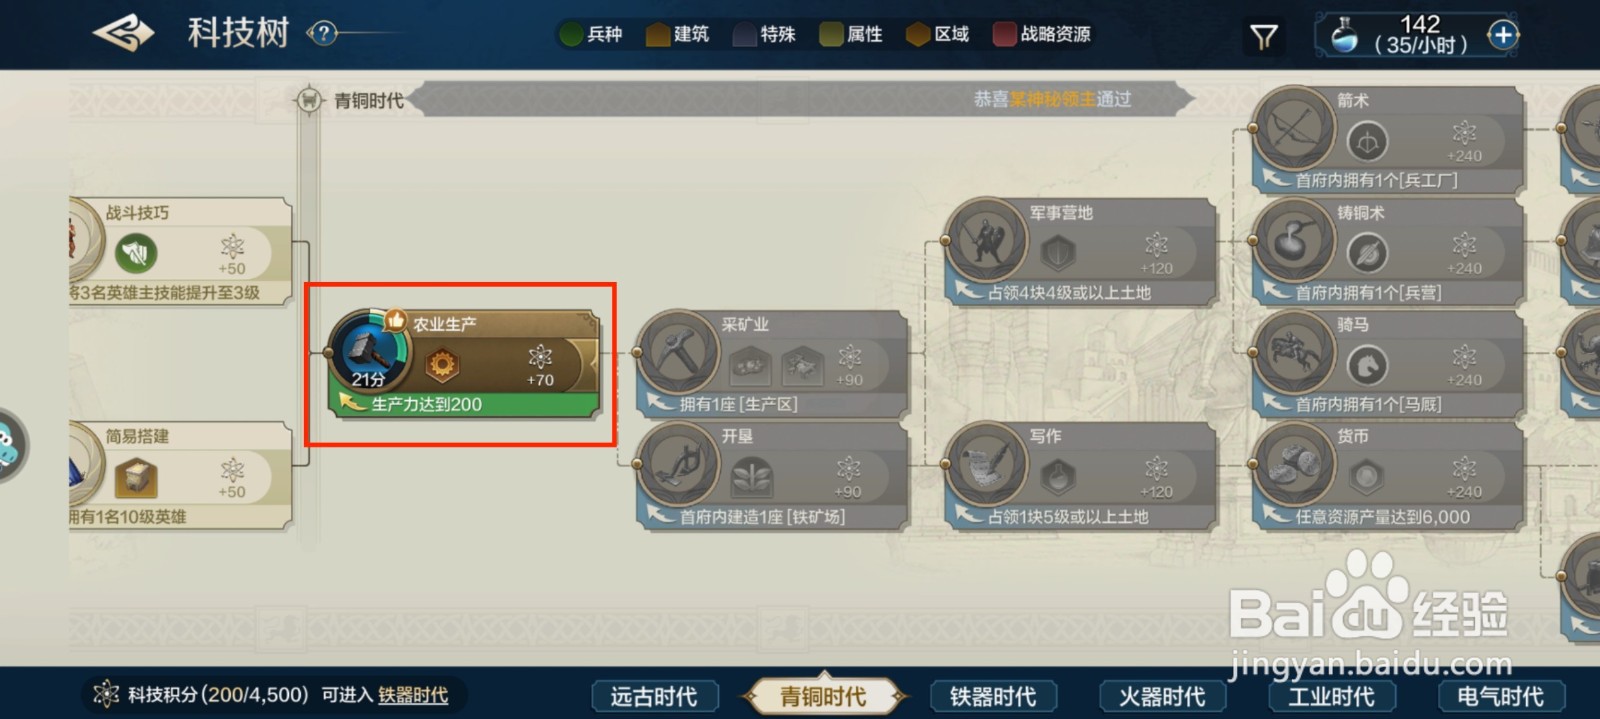Switch to the 远古时代 era tab
The image size is (1600, 719).
pos(654,696)
